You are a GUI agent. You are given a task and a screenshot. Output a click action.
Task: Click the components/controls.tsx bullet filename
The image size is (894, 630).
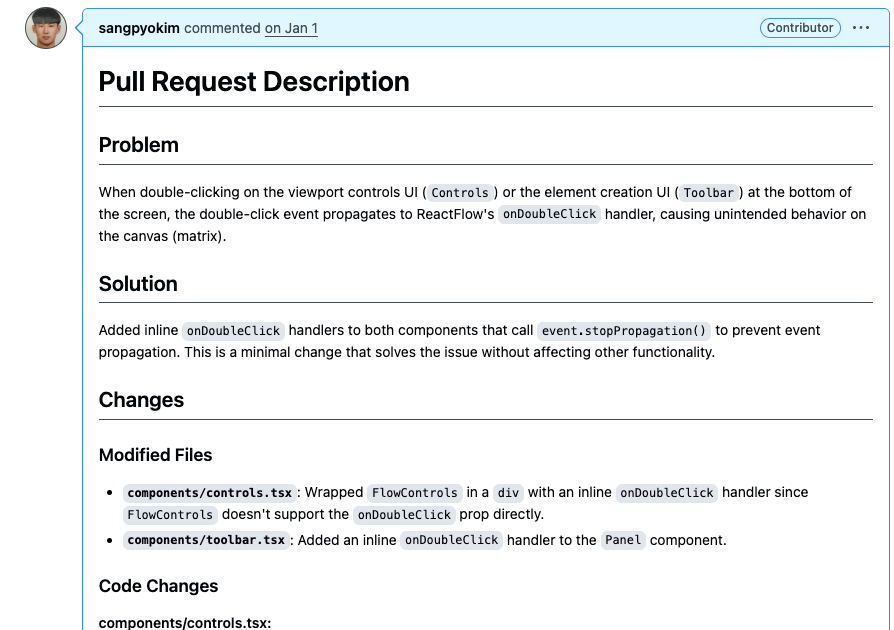210,493
